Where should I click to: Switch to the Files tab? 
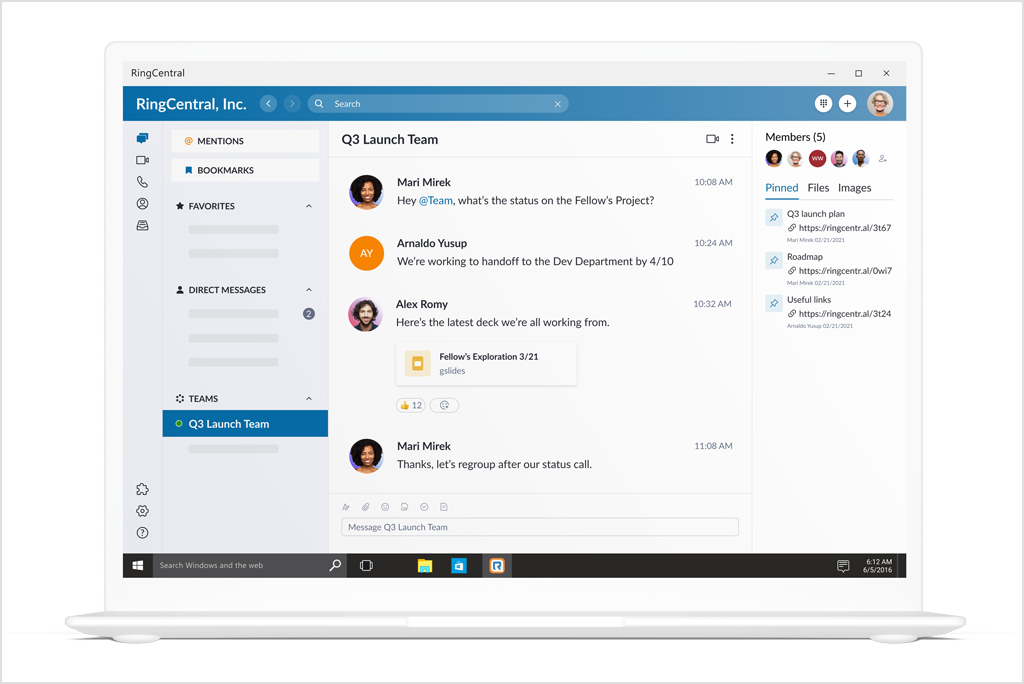point(818,187)
